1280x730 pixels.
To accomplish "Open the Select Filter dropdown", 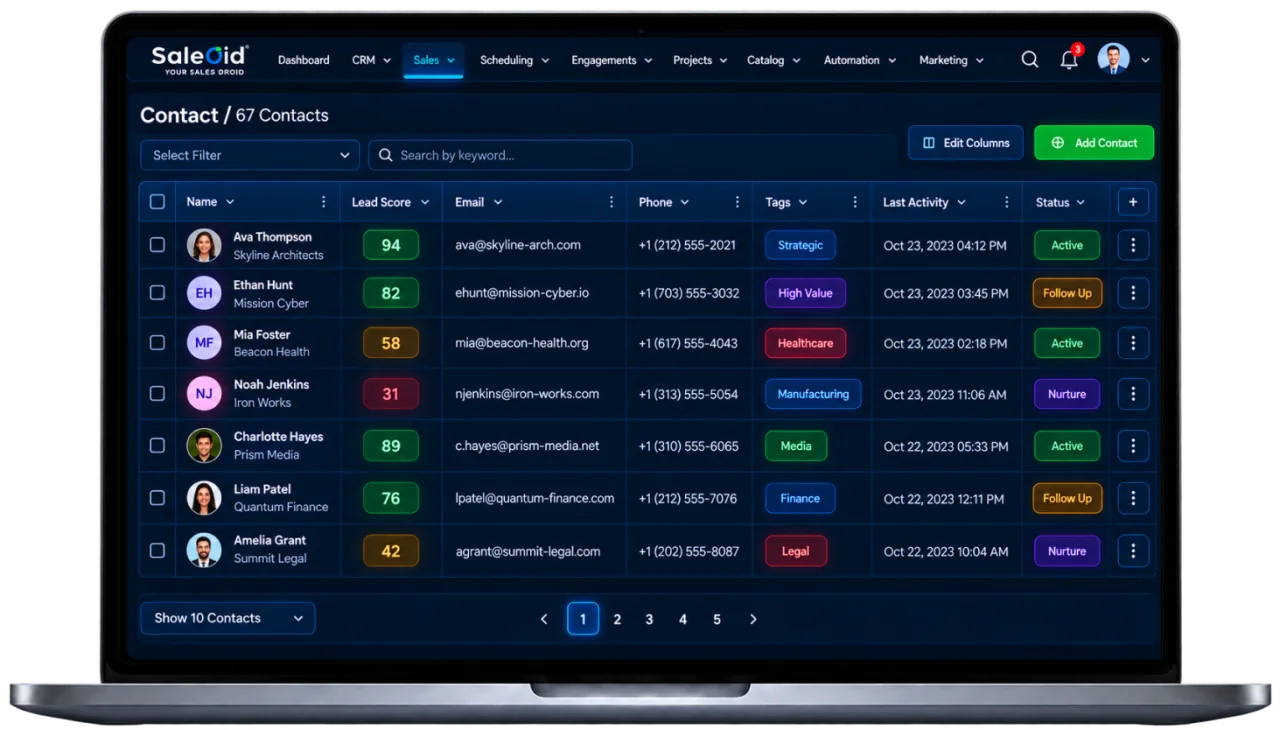I will (x=250, y=155).
